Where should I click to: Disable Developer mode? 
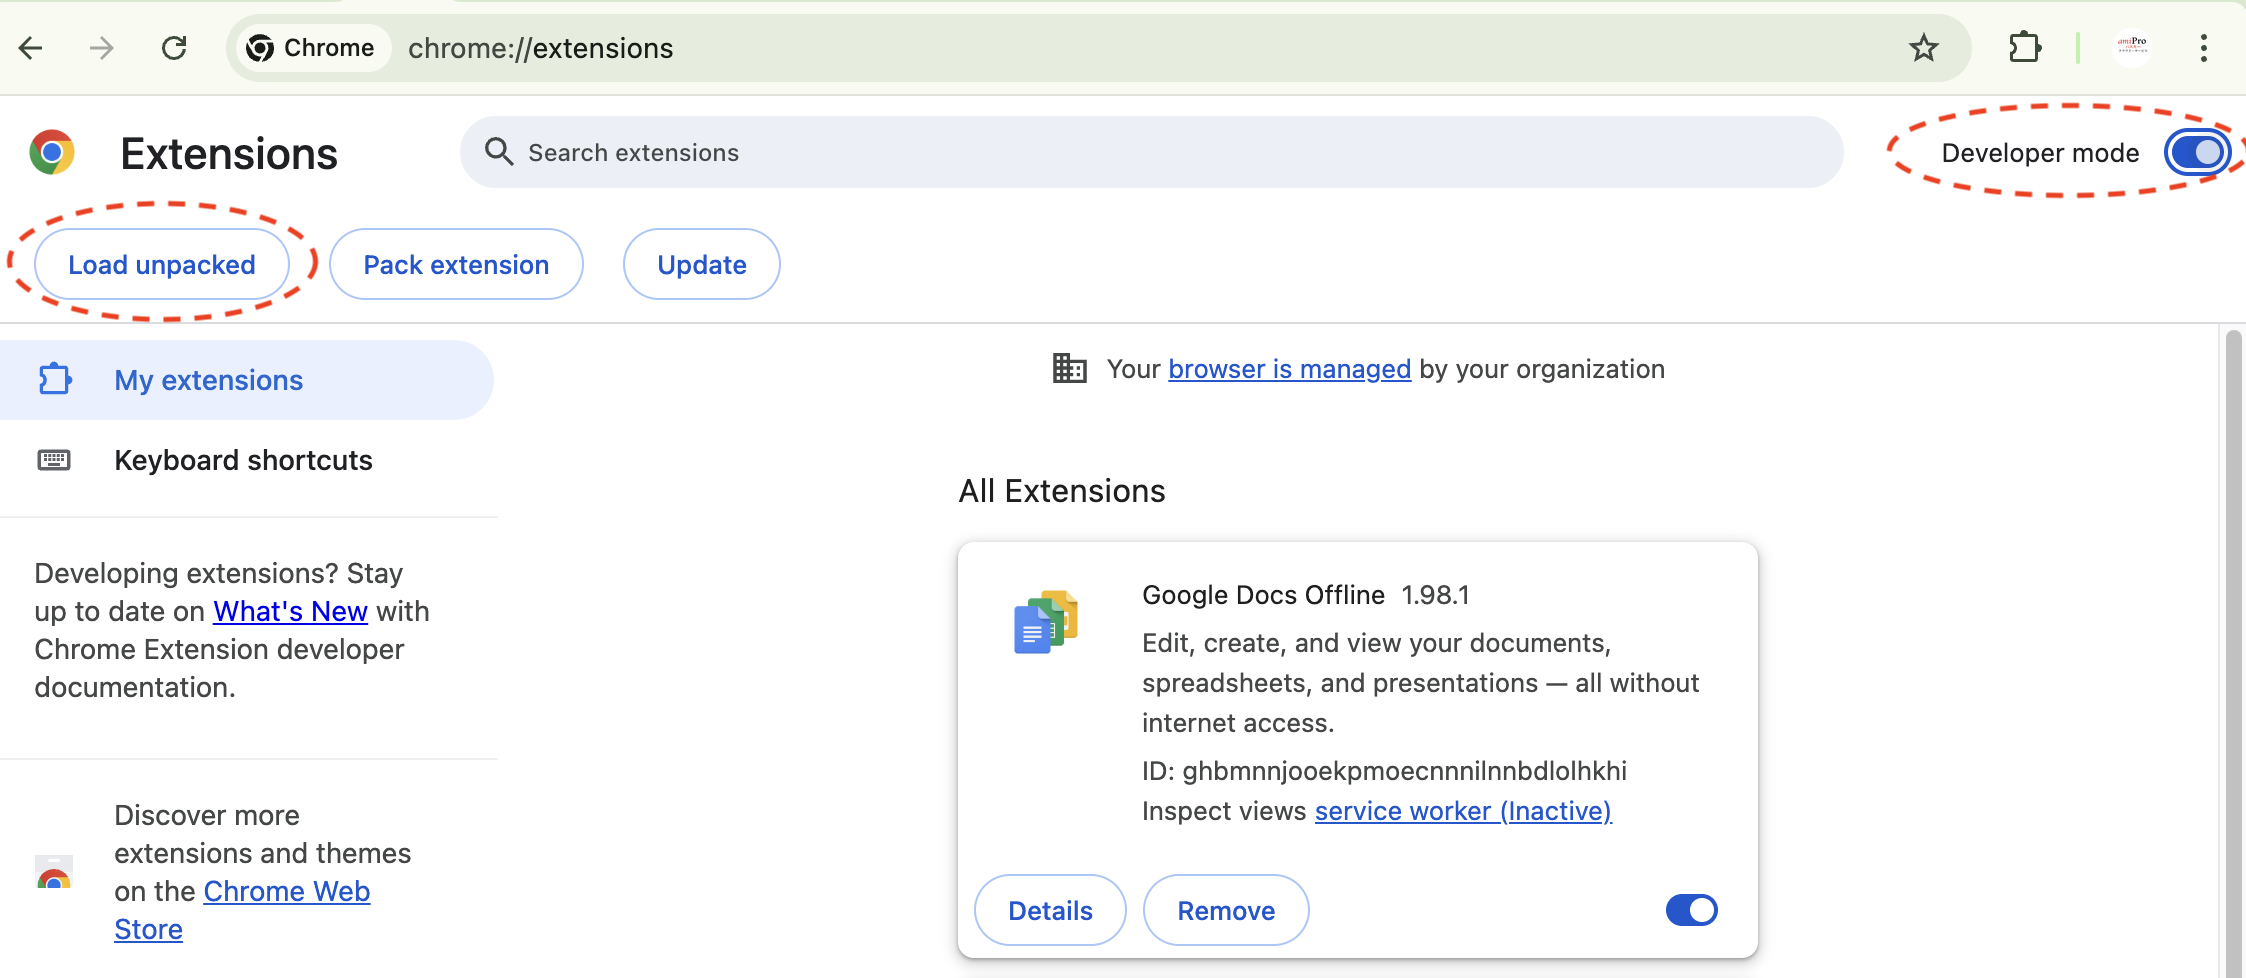(2196, 152)
